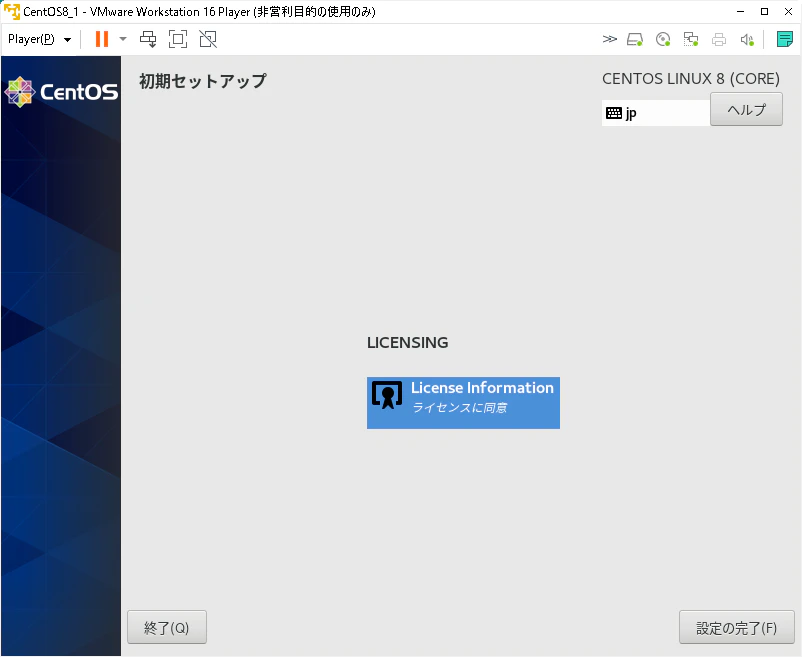Open the network adapter device icon

(x=691, y=39)
